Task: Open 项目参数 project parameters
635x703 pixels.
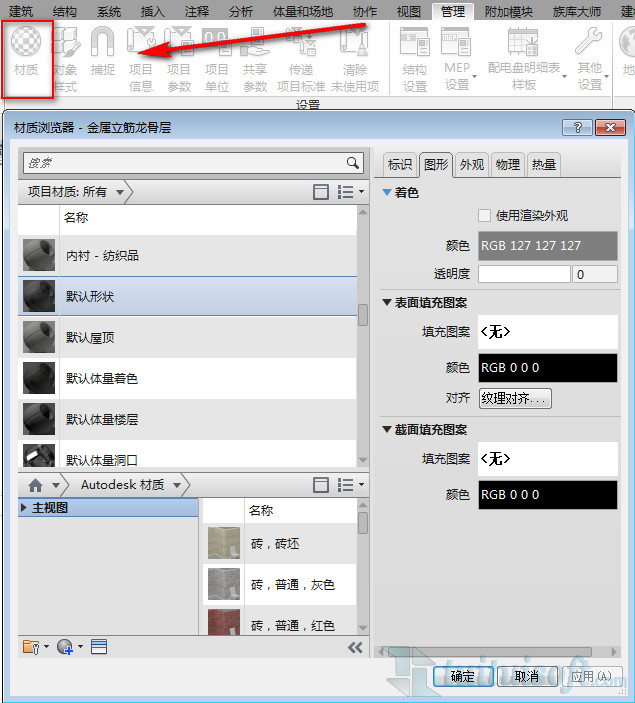Action: coord(179,59)
